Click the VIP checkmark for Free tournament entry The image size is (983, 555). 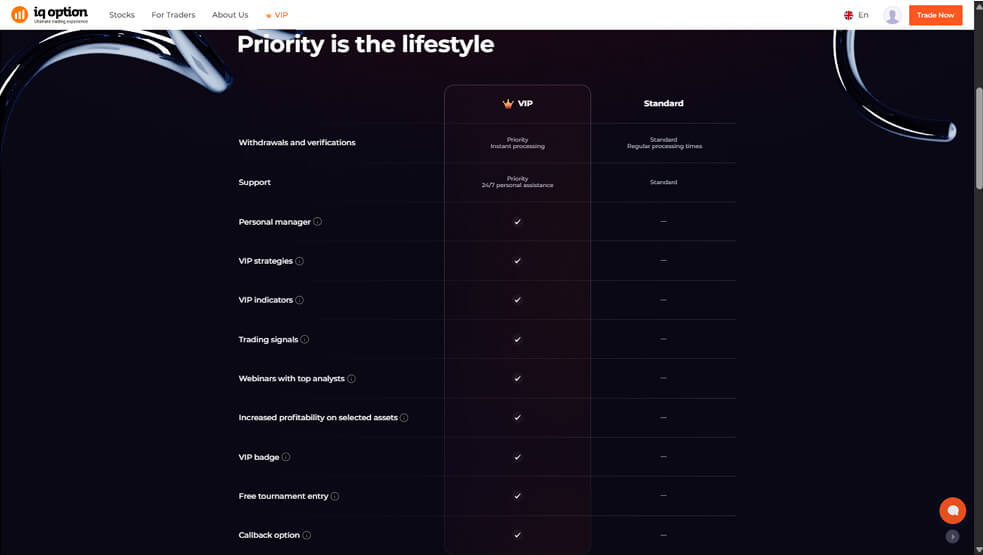coord(517,496)
